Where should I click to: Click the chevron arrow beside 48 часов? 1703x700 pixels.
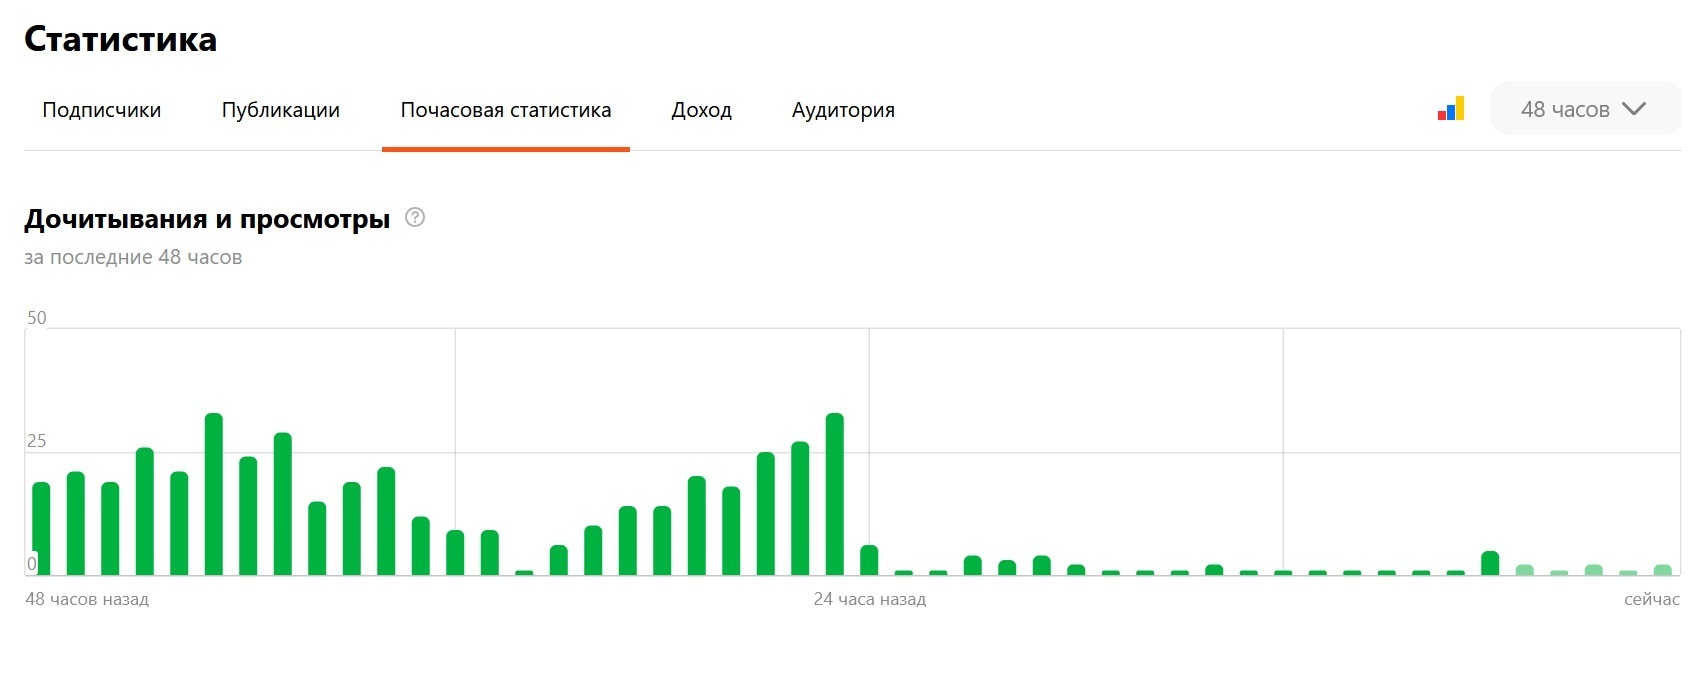coord(1634,109)
